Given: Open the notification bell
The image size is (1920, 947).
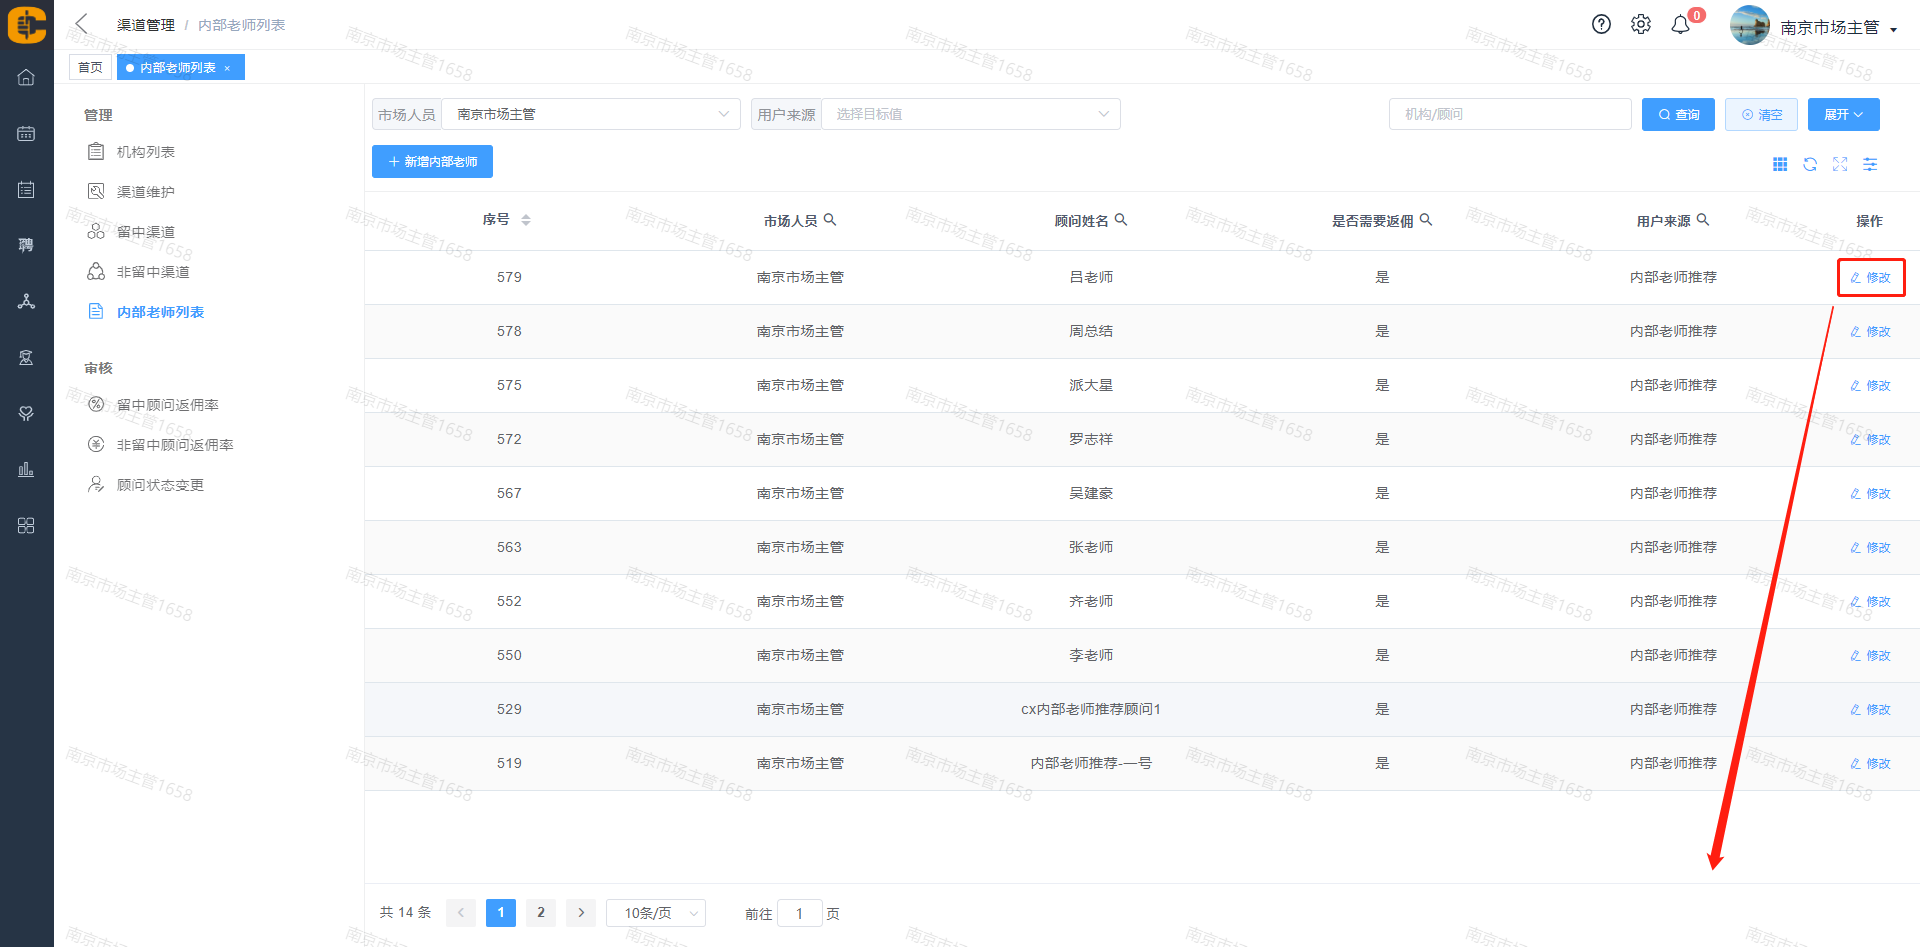Looking at the screenshot, I should click(1681, 25).
